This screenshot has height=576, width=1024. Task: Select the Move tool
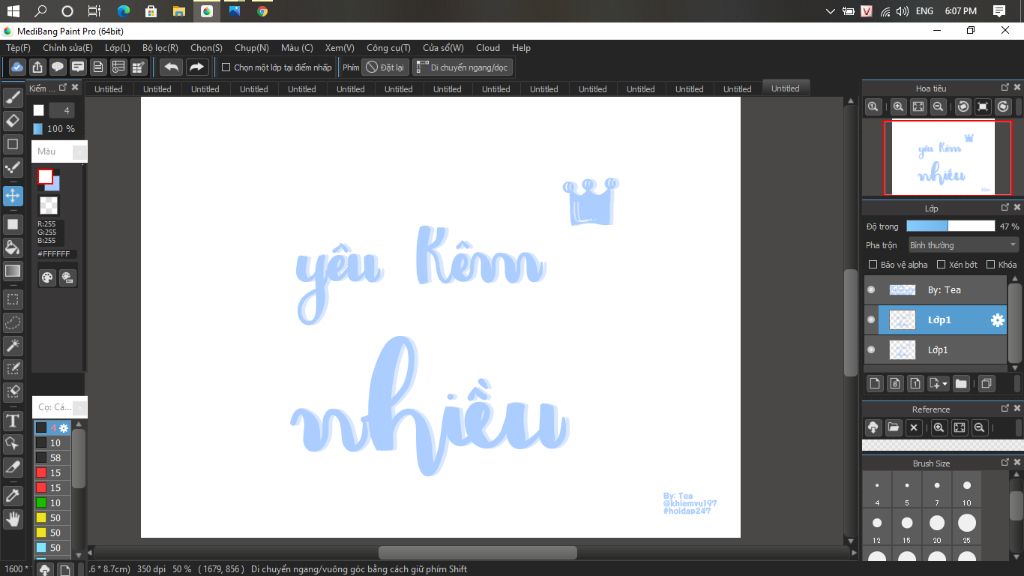pos(12,195)
